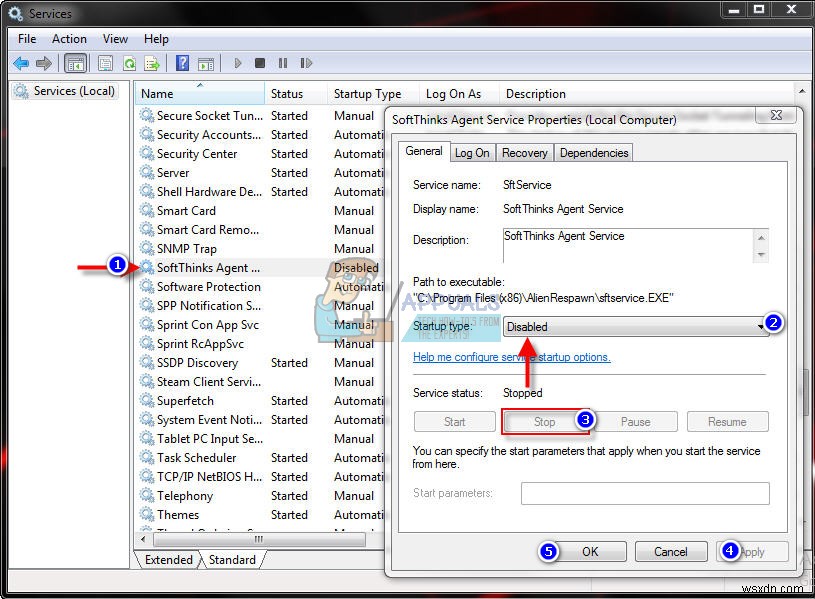The image size is (815, 599).
Task: Click the Task Scheduler service gear icon
Action: (x=147, y=457)
